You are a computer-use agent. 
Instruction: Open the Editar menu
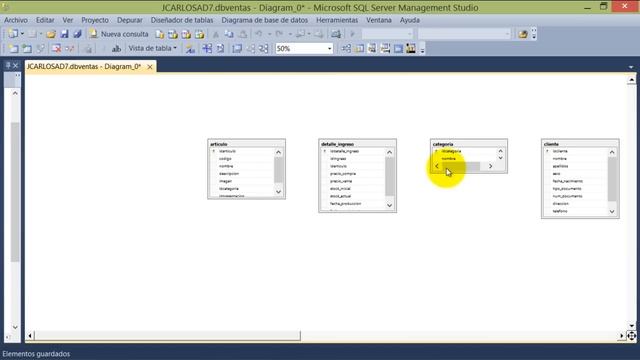click(45, 20)
